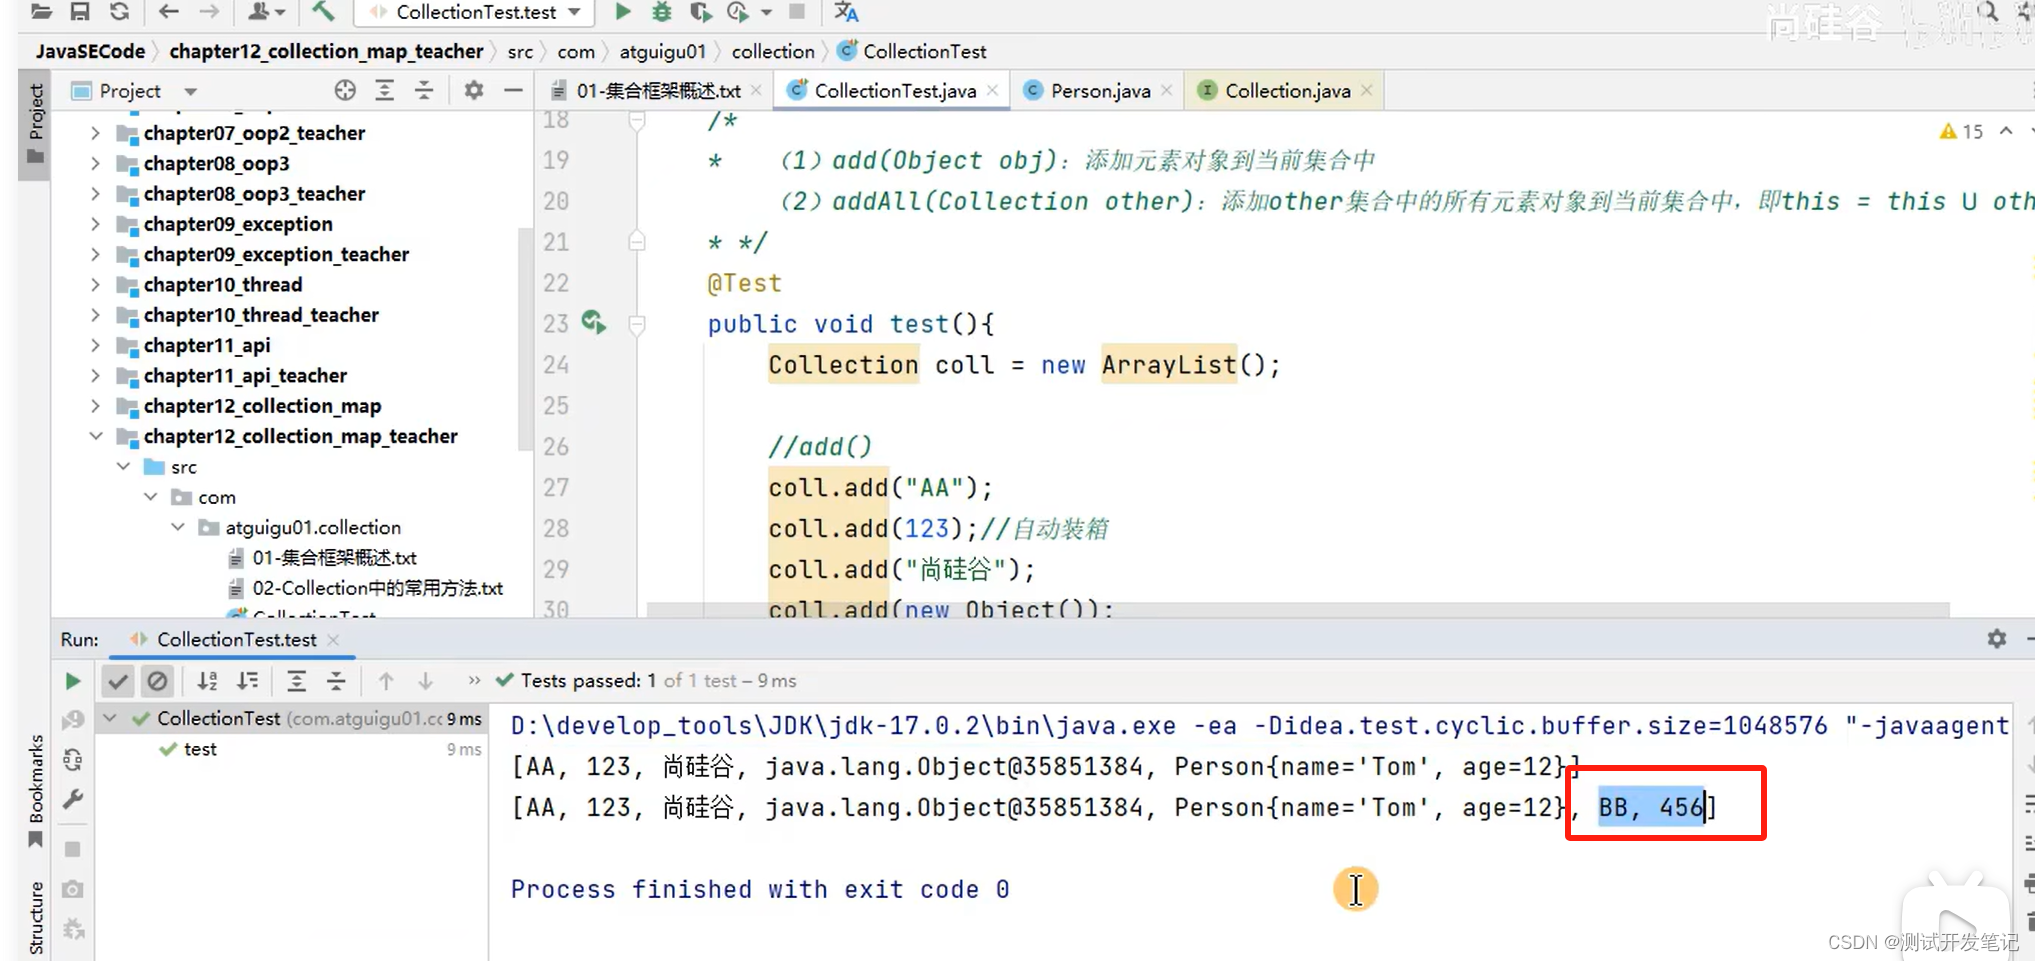2035x961 pixels.
Task: Click the wrench icon in the Run sidebar
Action: (72, 799)
